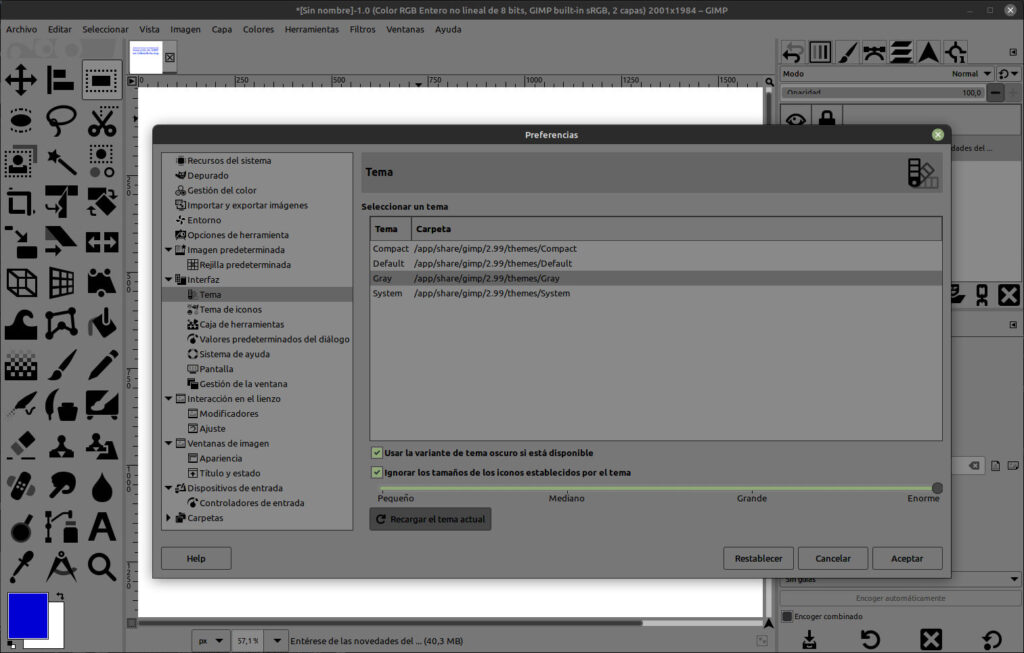This screenshot has height=653, width=1024.
Task: Toggle layer visibility eye icon
Action: coord(795,119)
